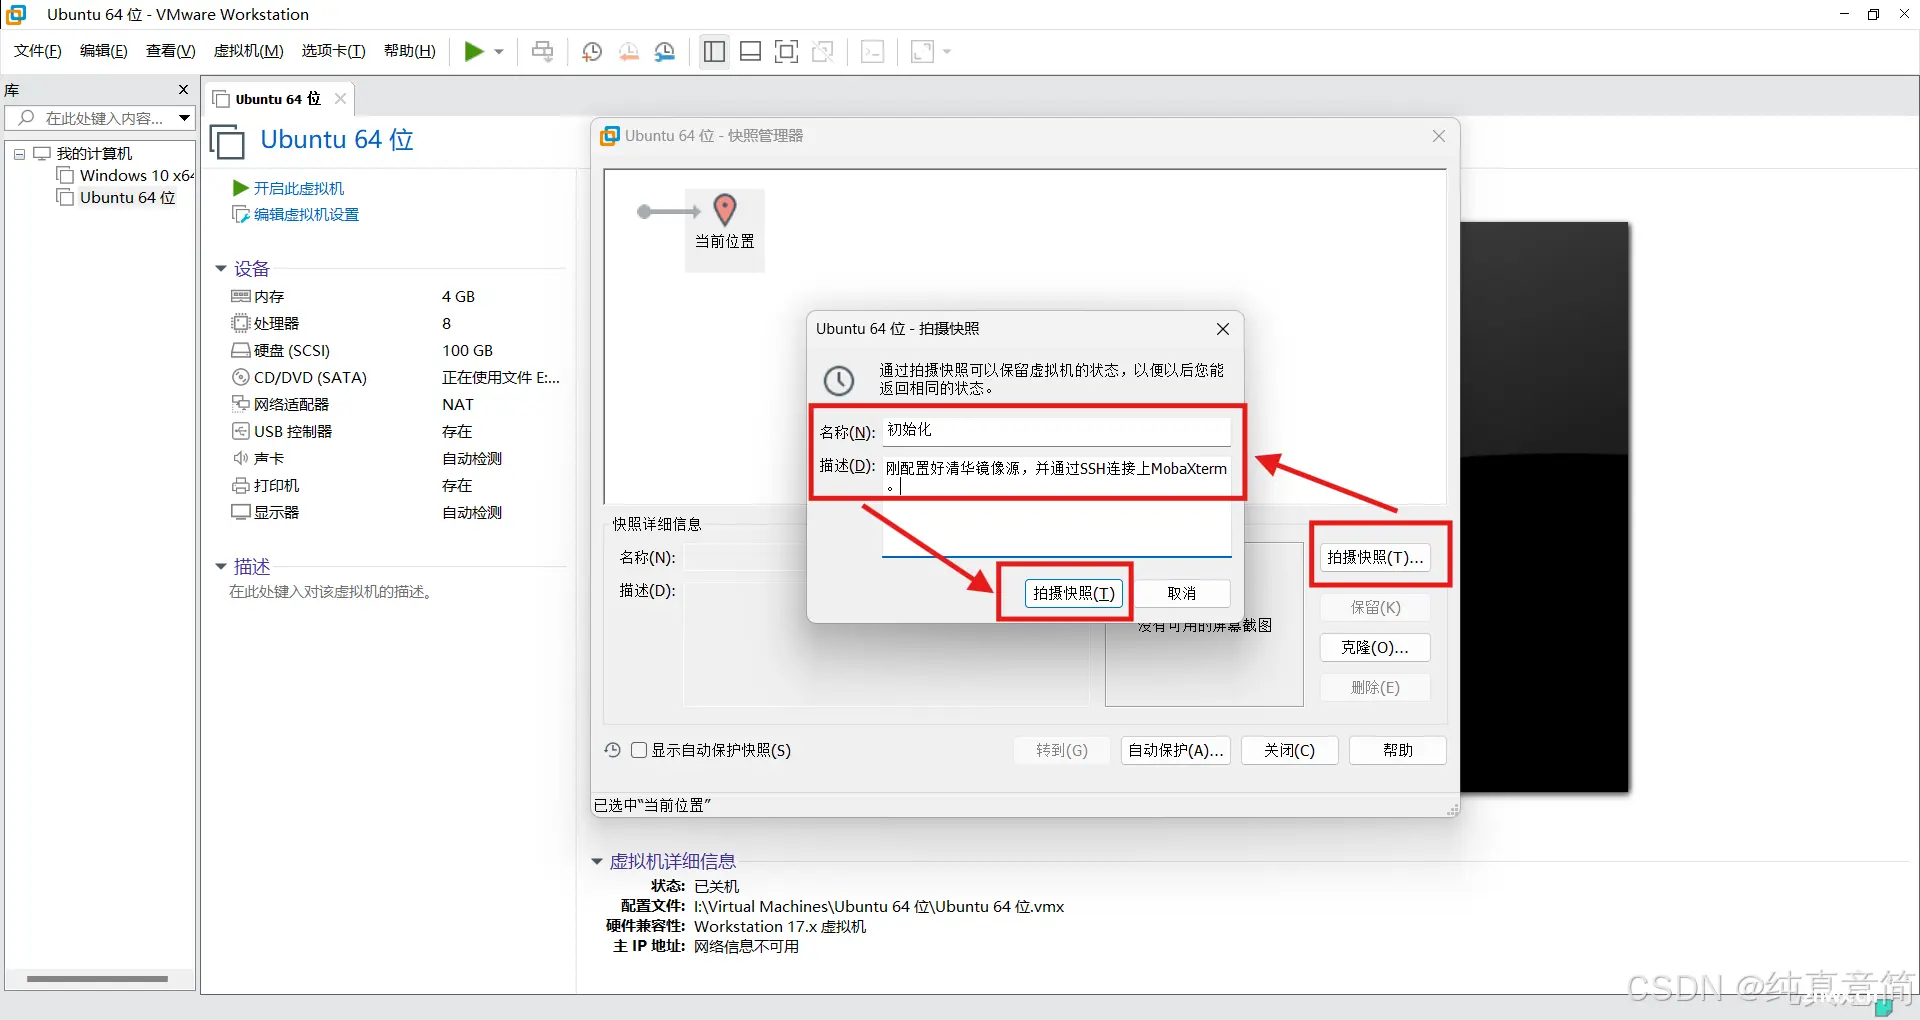Collapse the 我的计算机 tree node
Image resolution: width=1920 pixels, height=1020 pixels.
click(19, 154)
